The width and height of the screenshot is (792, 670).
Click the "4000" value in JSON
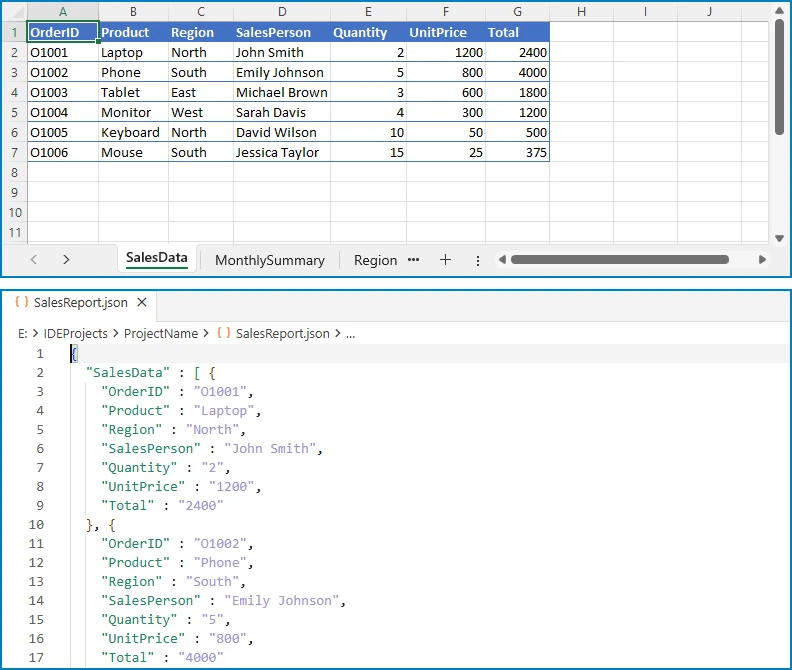(x=201, y=658)
